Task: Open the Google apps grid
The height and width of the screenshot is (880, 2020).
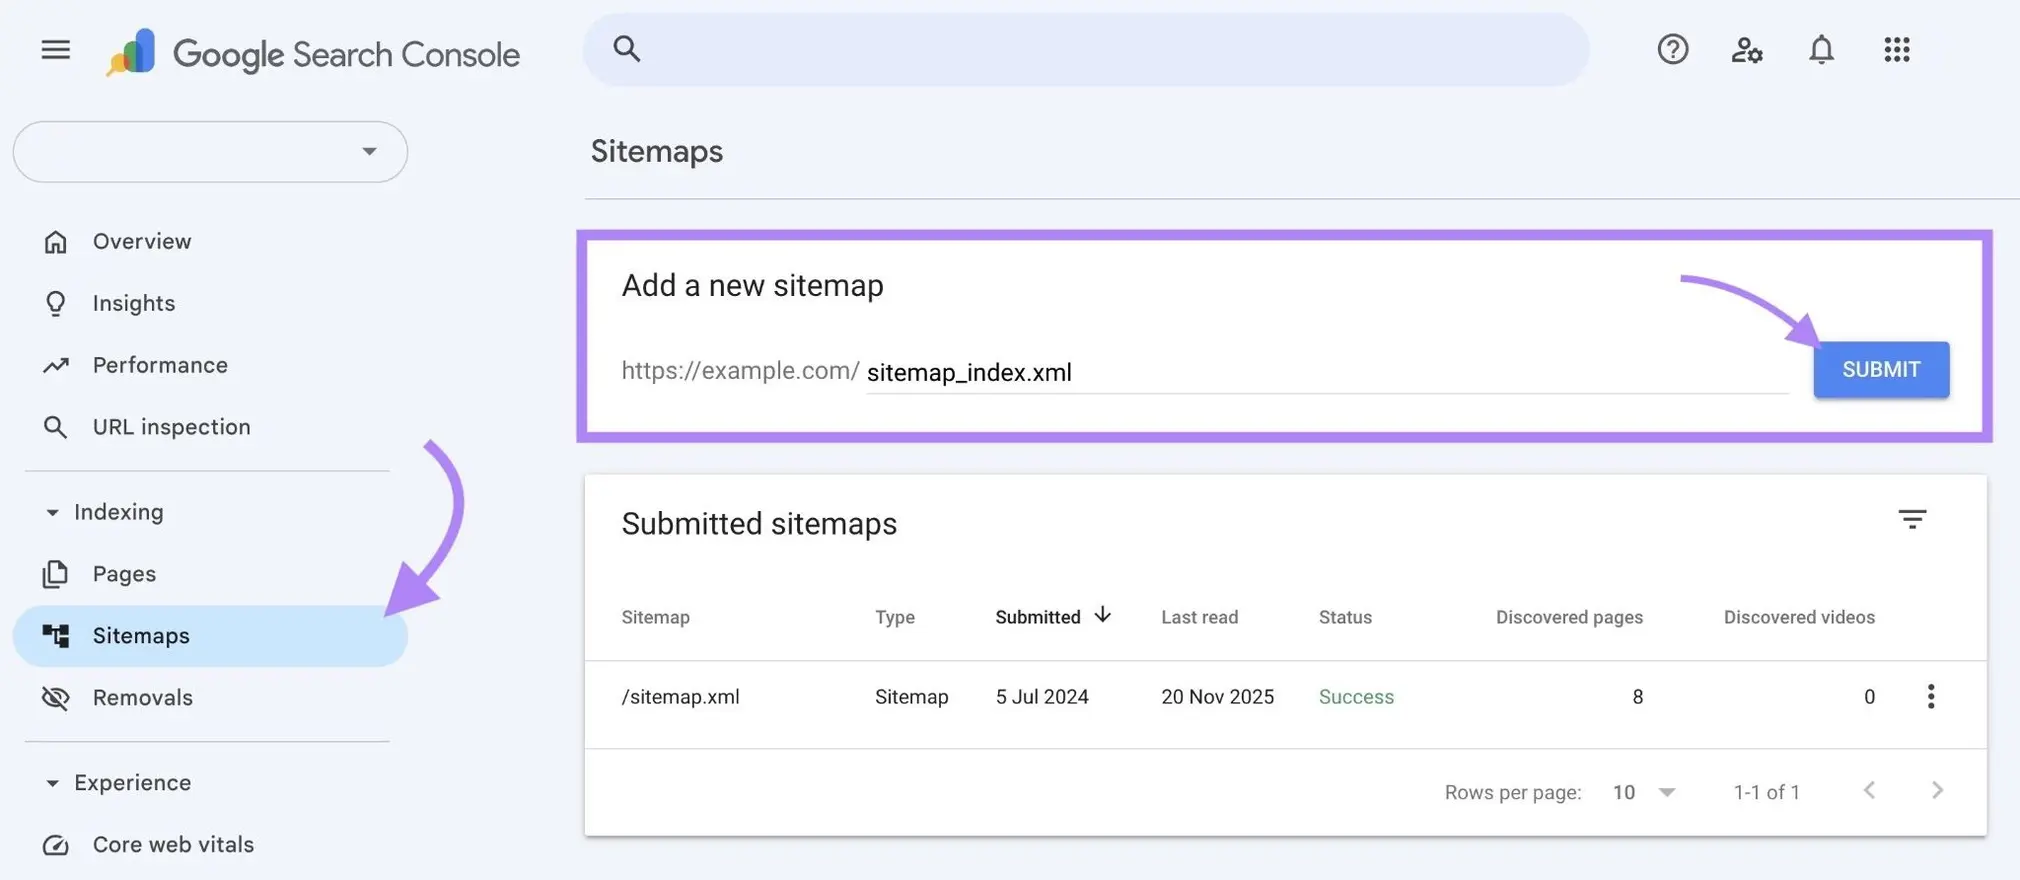Action: (x=1896, y=49)
